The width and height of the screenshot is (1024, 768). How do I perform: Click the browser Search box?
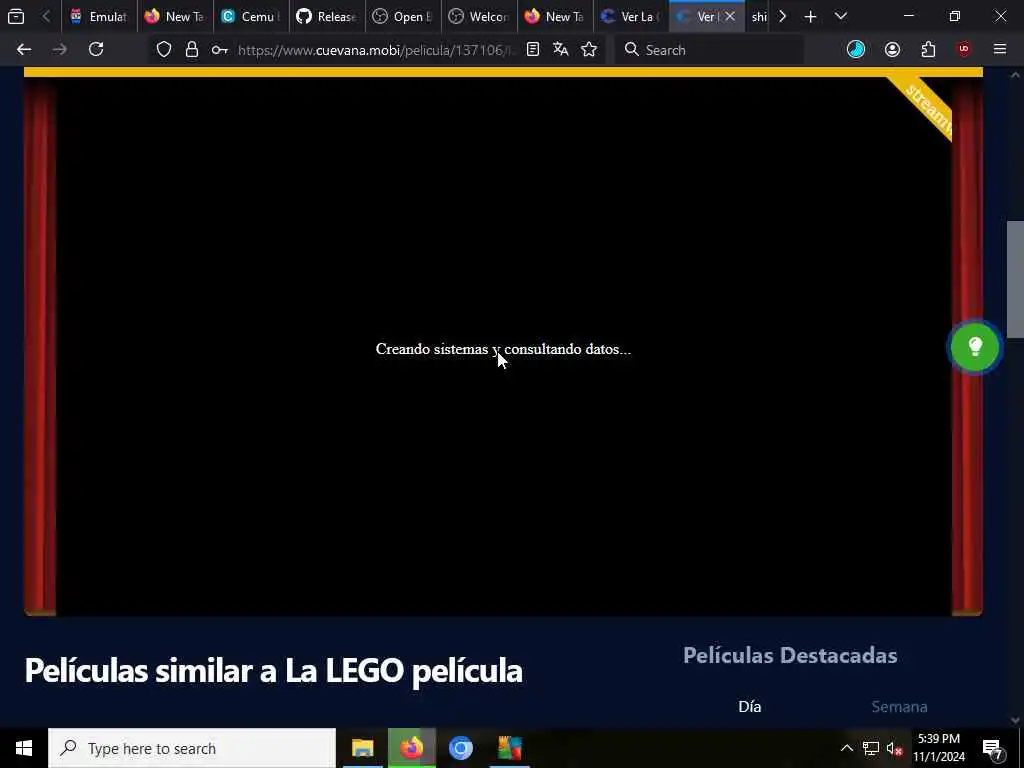pos(709,50)
